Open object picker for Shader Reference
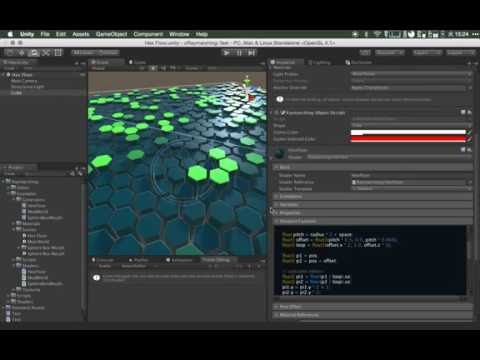Screen dimensions: 480x360 (469, 182)
